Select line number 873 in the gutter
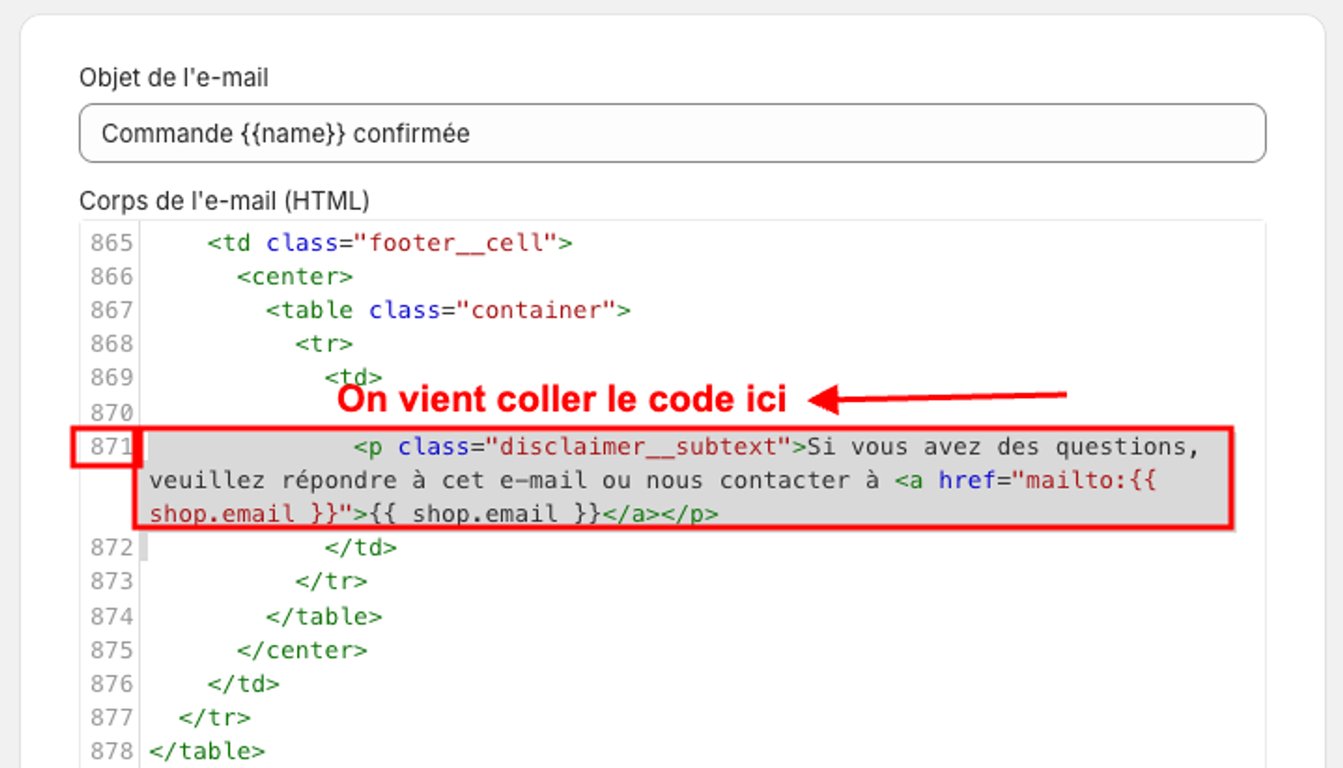 [111, 581]
